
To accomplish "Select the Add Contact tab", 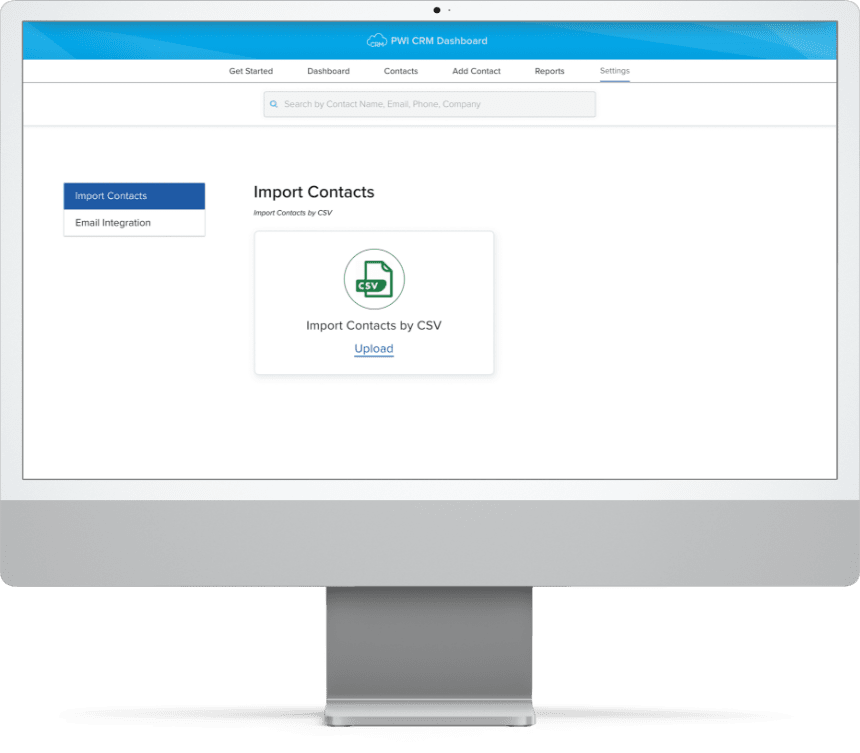I will [x=476, y=71].
